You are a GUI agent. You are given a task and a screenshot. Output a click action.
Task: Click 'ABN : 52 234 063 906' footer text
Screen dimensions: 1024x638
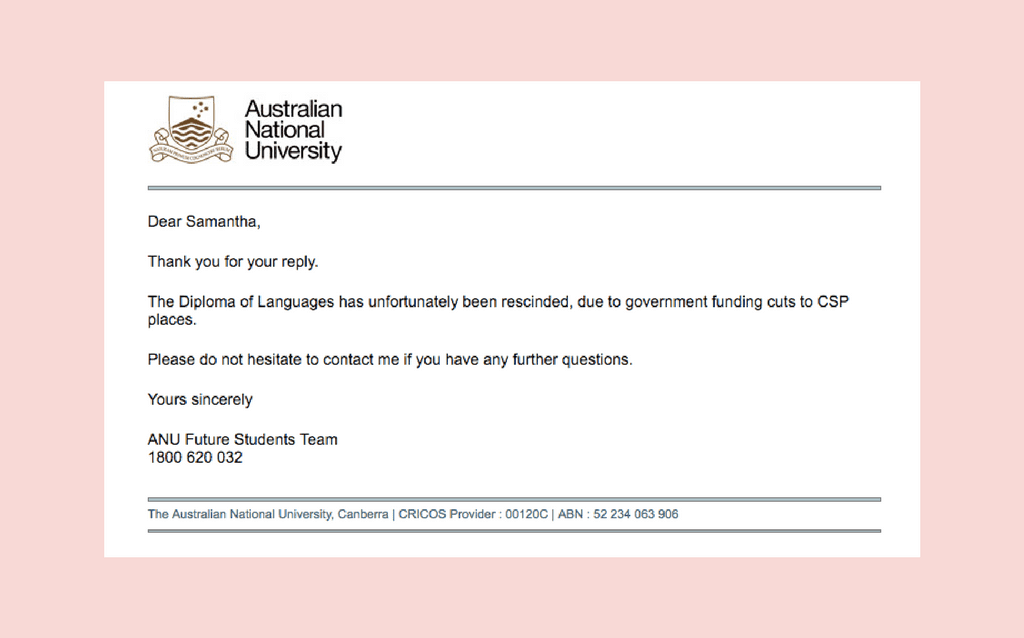(x=618, y=515)
